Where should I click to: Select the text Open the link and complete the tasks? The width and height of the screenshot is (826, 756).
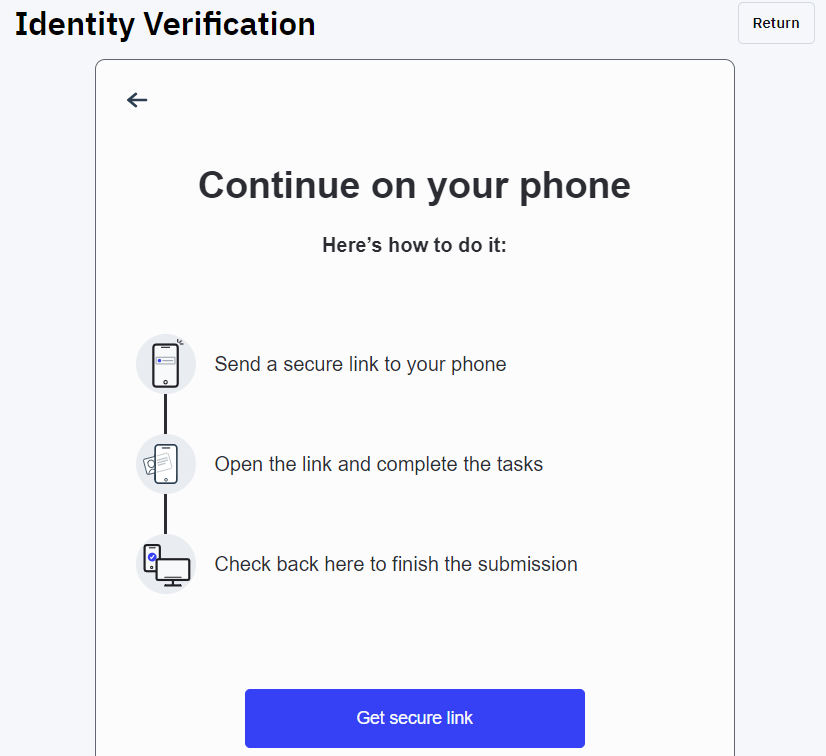pyautogui.click(x=378, y=464)
